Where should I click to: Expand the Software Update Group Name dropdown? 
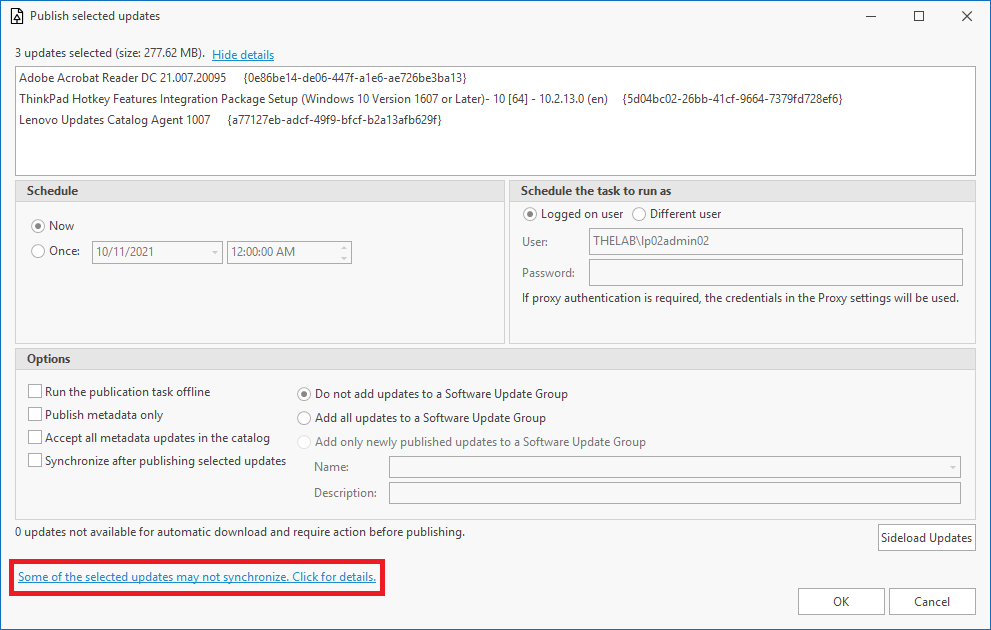[x=952, y=467]
